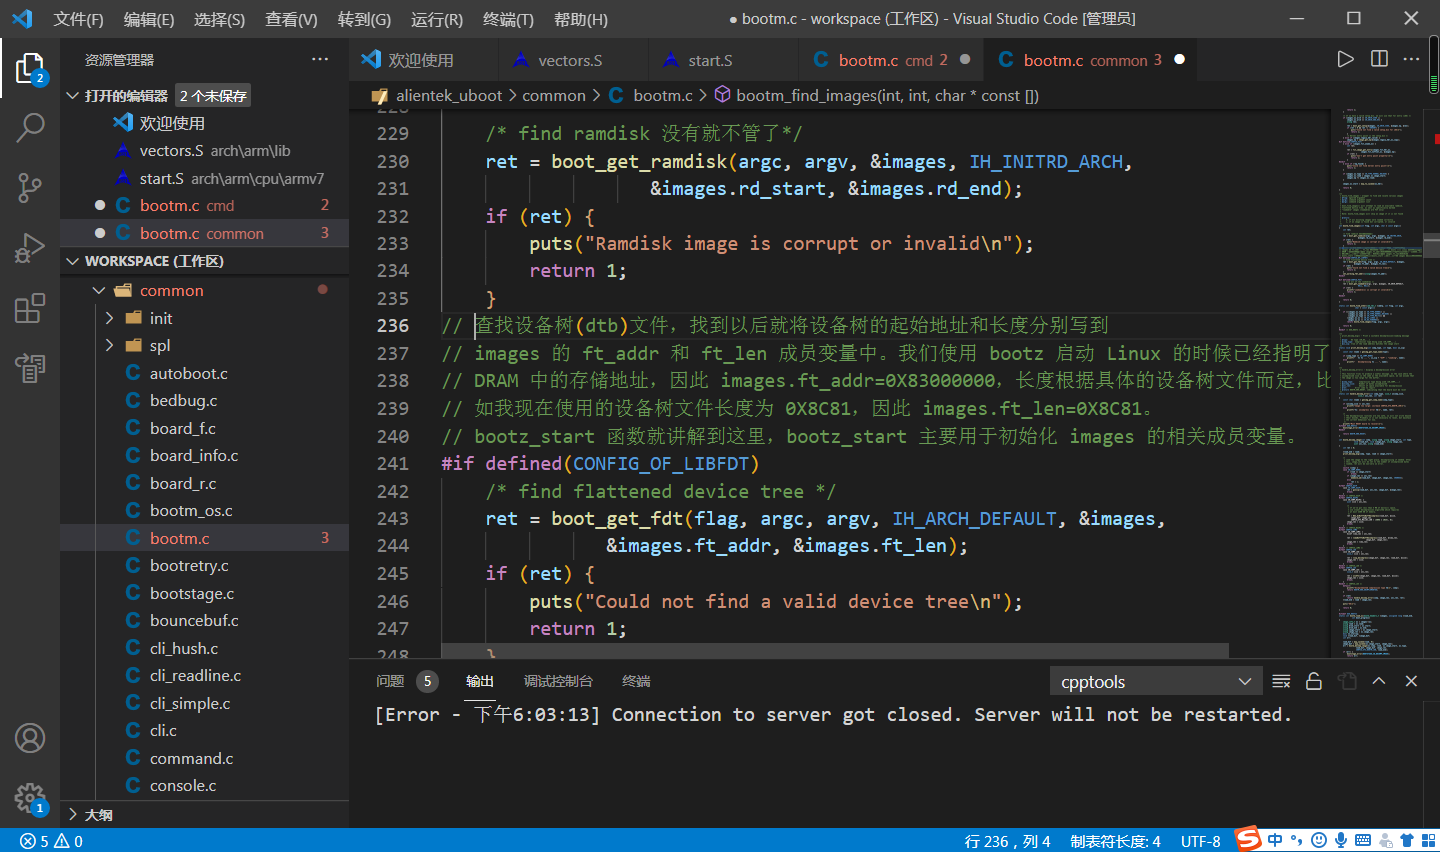Switch to Problems panel tab
Viewport: 1440px width, 852px height.
pyautogui.click(x=390, y=681)
